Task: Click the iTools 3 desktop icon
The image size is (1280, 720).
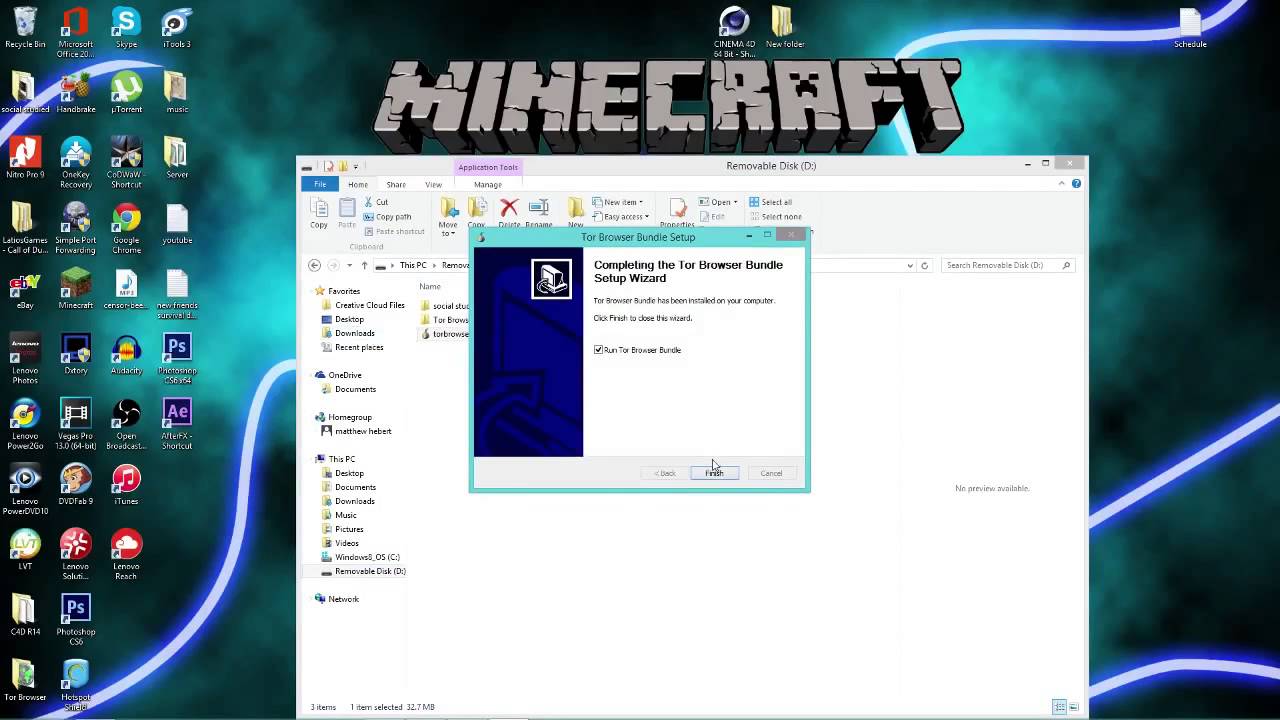Action: [x=176, y=28]
